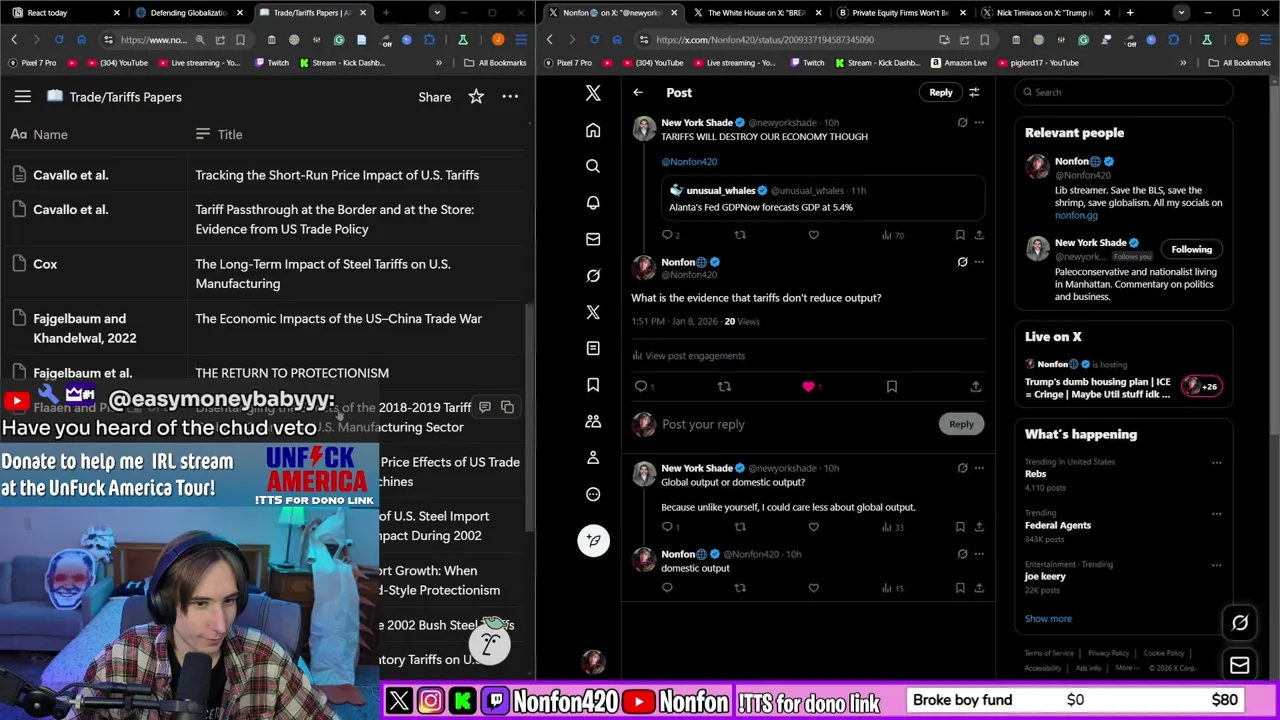Open Grok icon in the X sidebar

pos(593,276)
